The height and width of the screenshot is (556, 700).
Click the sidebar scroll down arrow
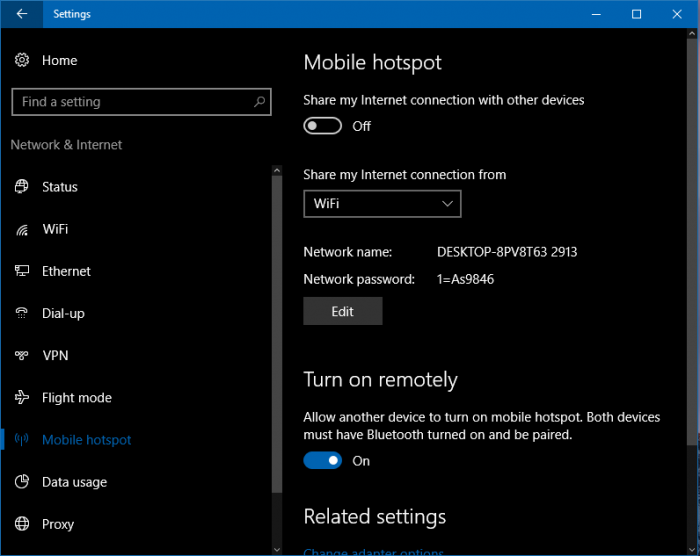tap(277, 550)
